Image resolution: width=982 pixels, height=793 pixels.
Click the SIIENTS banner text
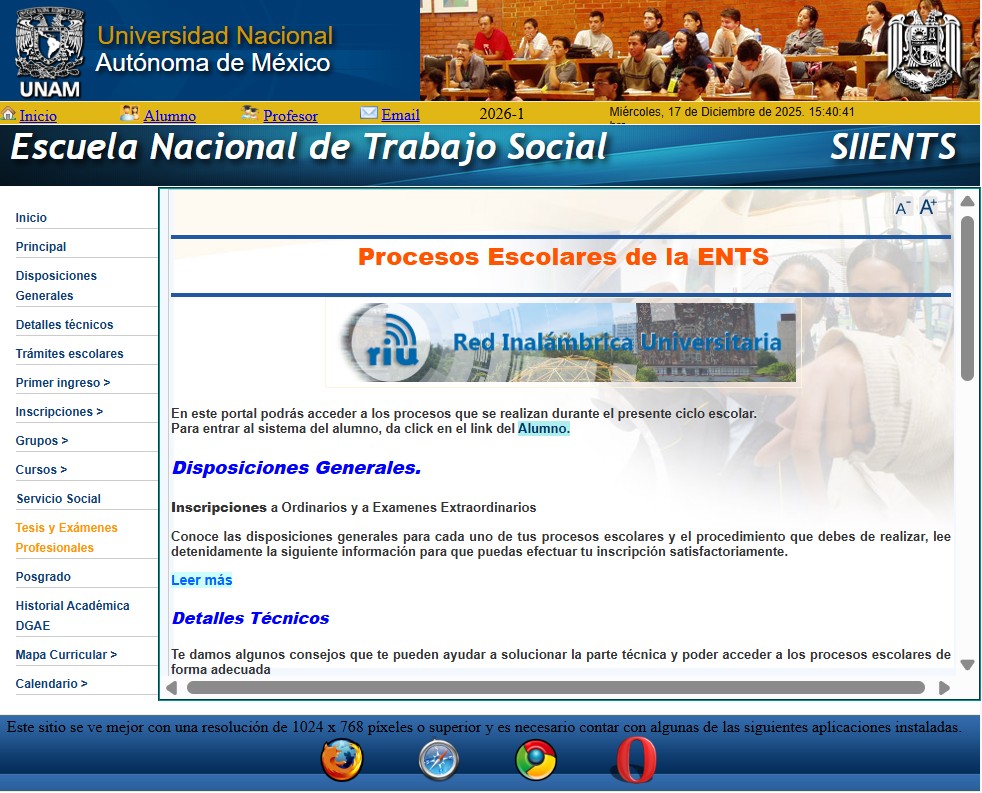click(x=893, y=147)
